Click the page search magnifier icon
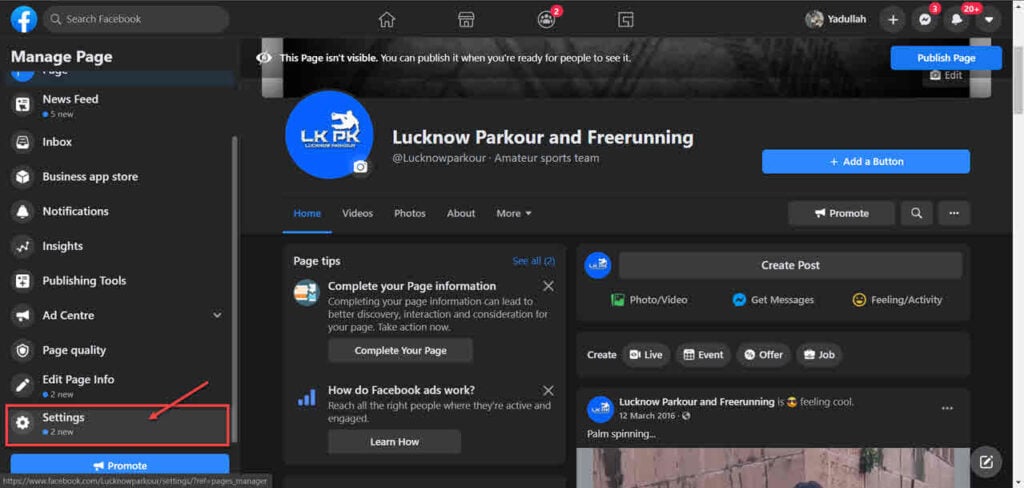 pos(916,213)
